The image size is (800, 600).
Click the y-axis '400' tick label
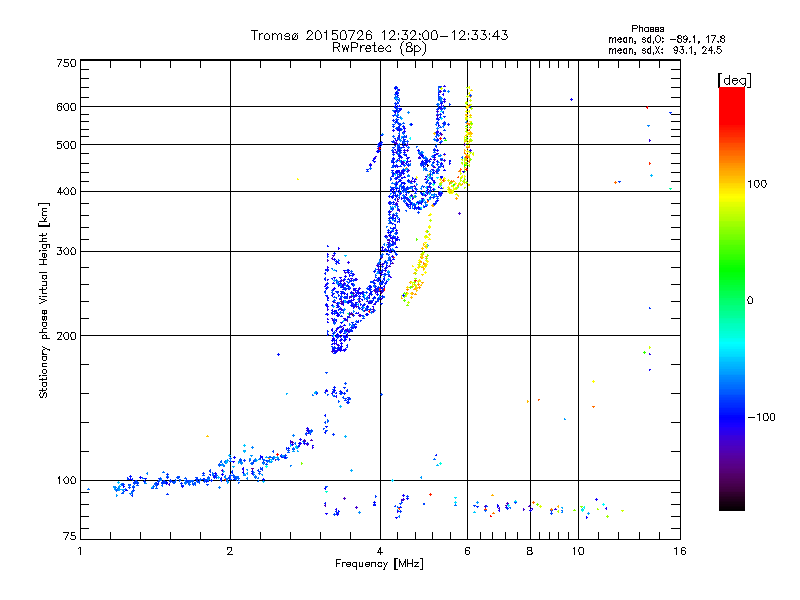pyautogui.click(x=67, y=191)
